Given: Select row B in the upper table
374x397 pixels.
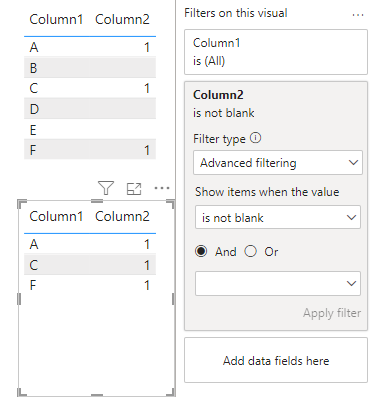Looking at the screenshot, I should tap(90, 68).
